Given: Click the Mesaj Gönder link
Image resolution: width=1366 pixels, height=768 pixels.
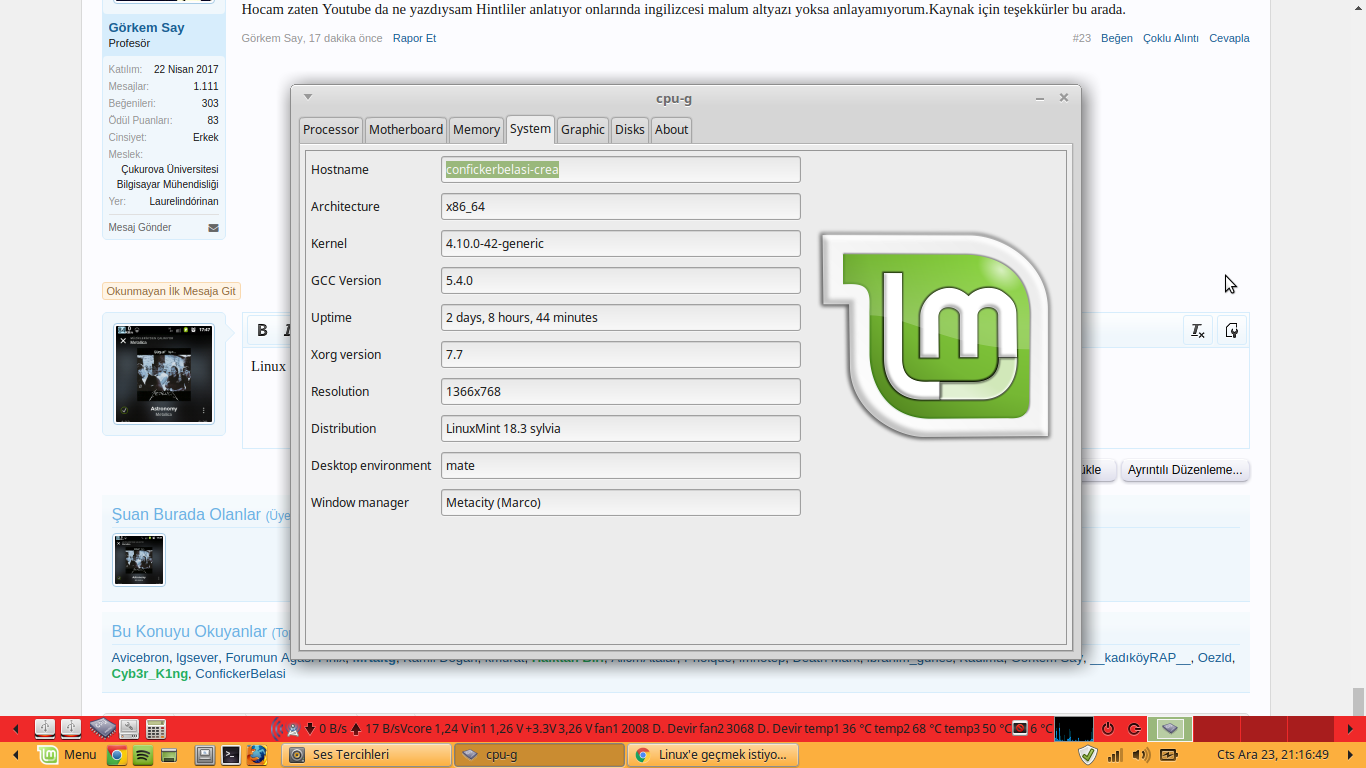Looking at the screenshot, I should [140, 228].
